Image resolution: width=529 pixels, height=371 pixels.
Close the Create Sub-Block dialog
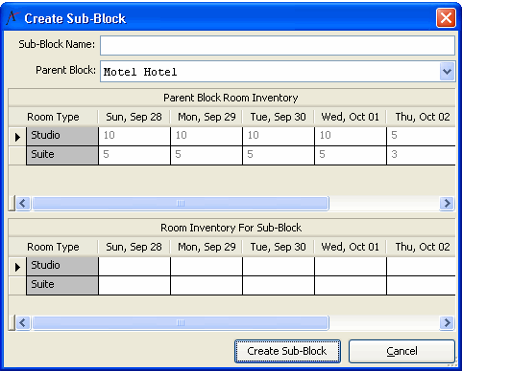[446, 18]
